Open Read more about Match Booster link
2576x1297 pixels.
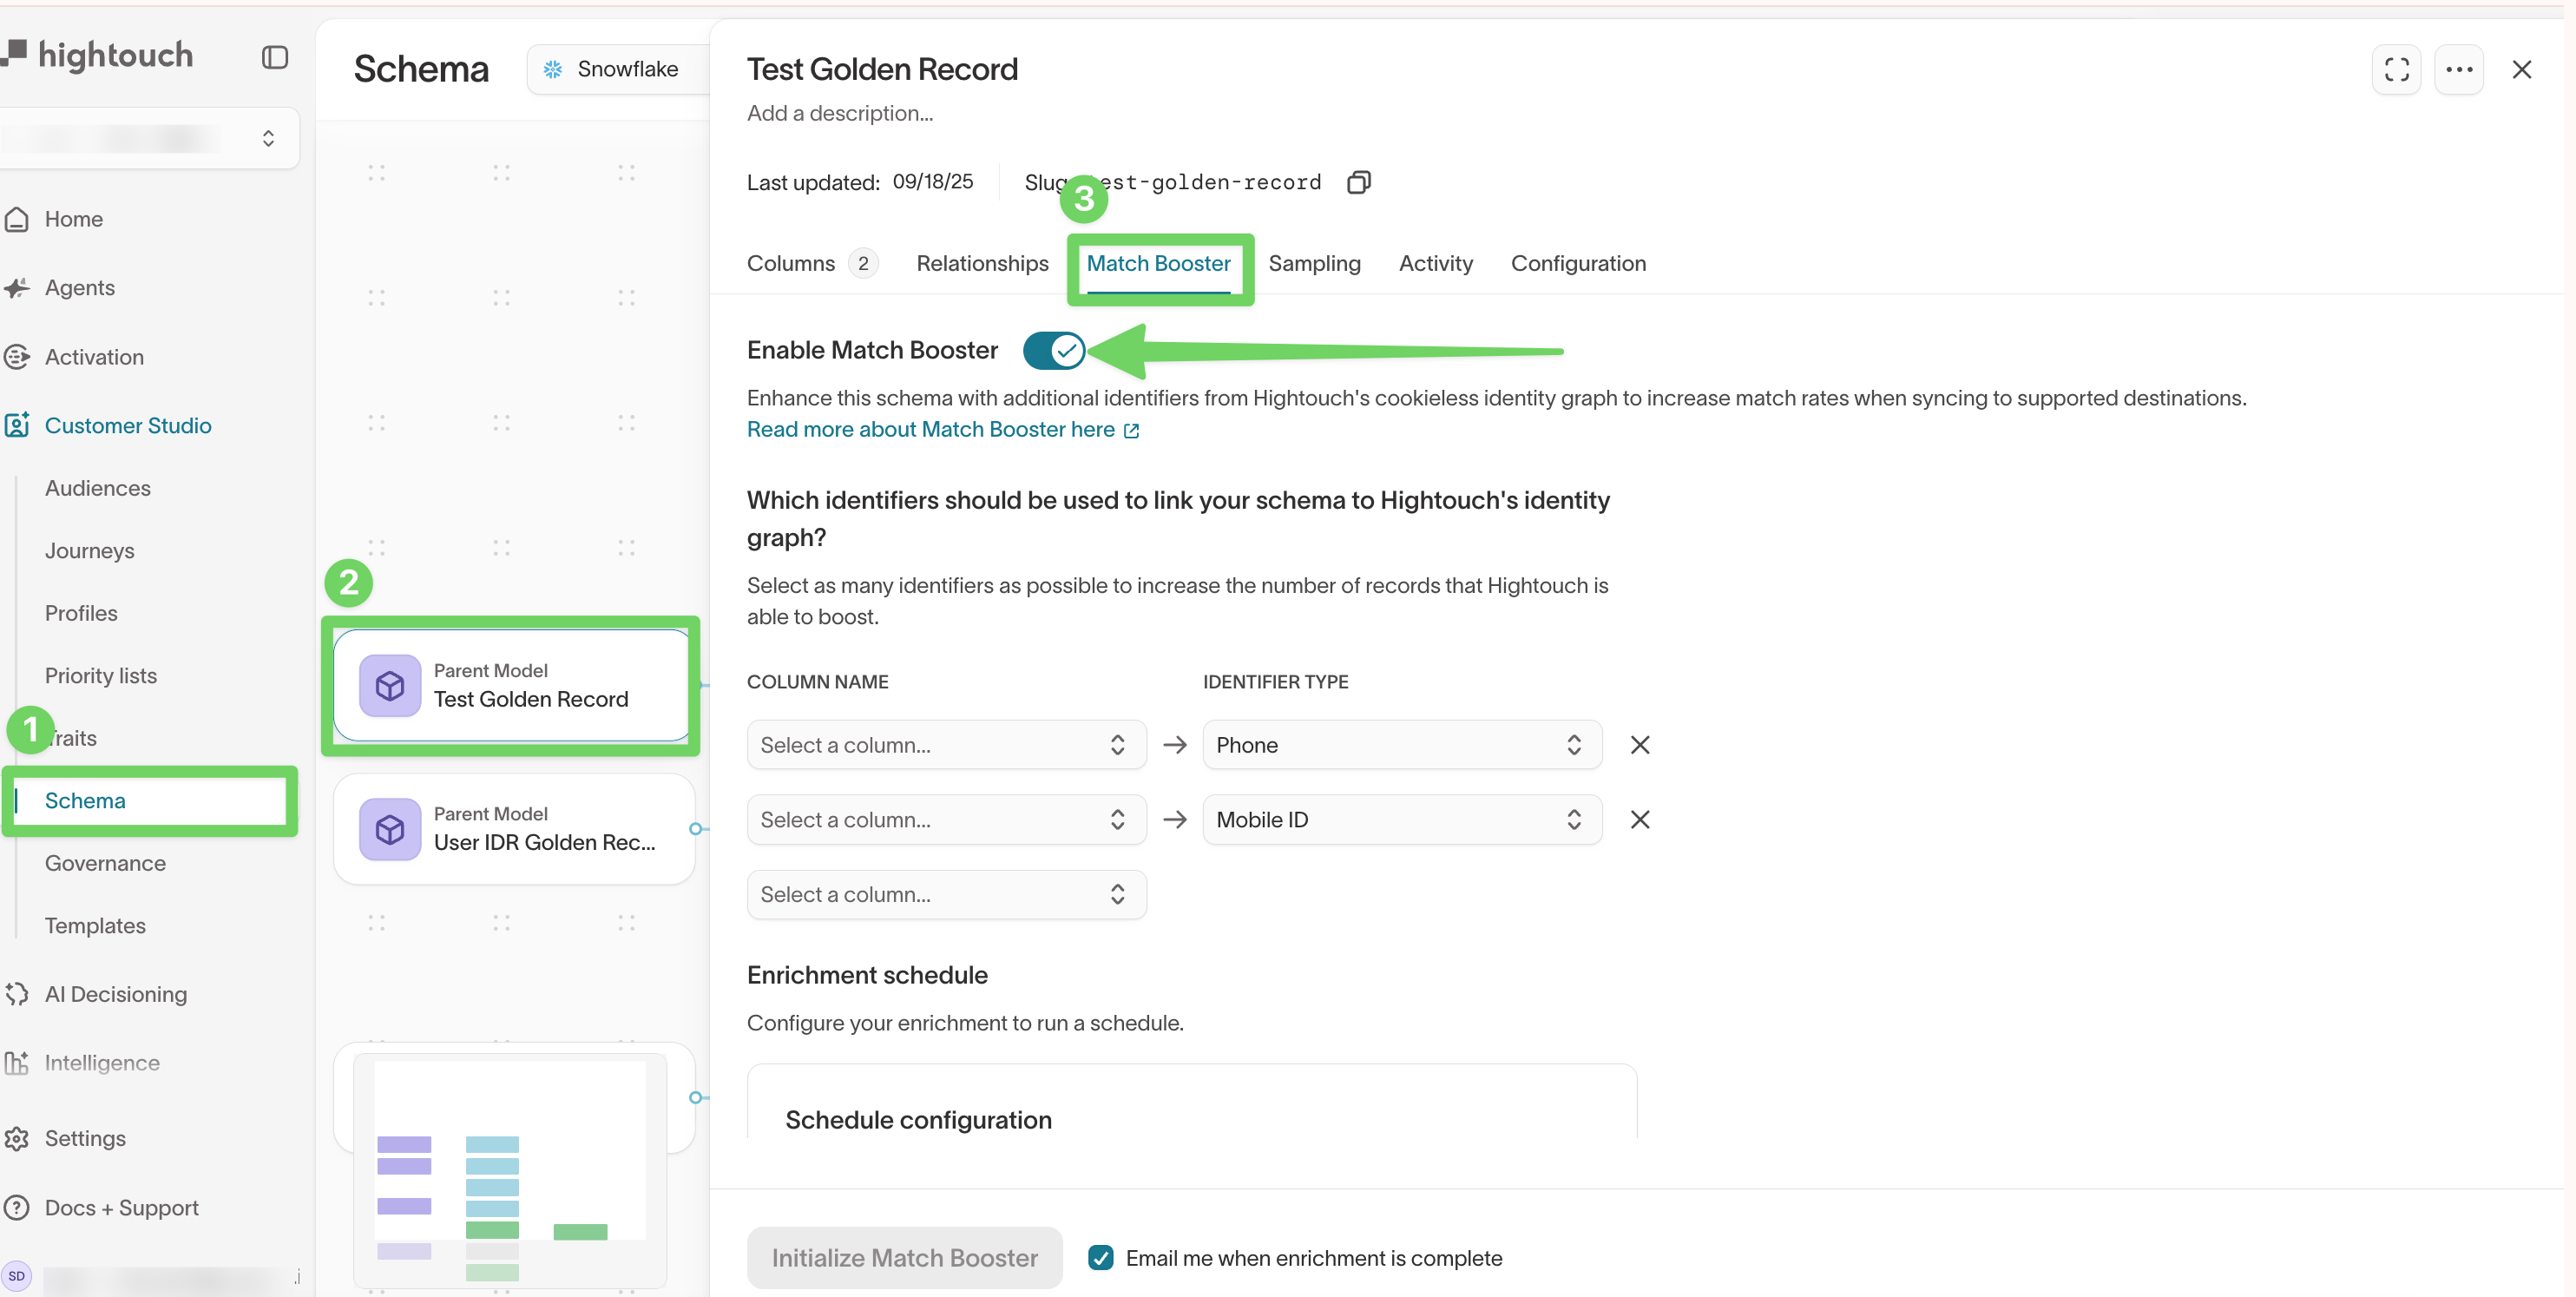point(931,429)
